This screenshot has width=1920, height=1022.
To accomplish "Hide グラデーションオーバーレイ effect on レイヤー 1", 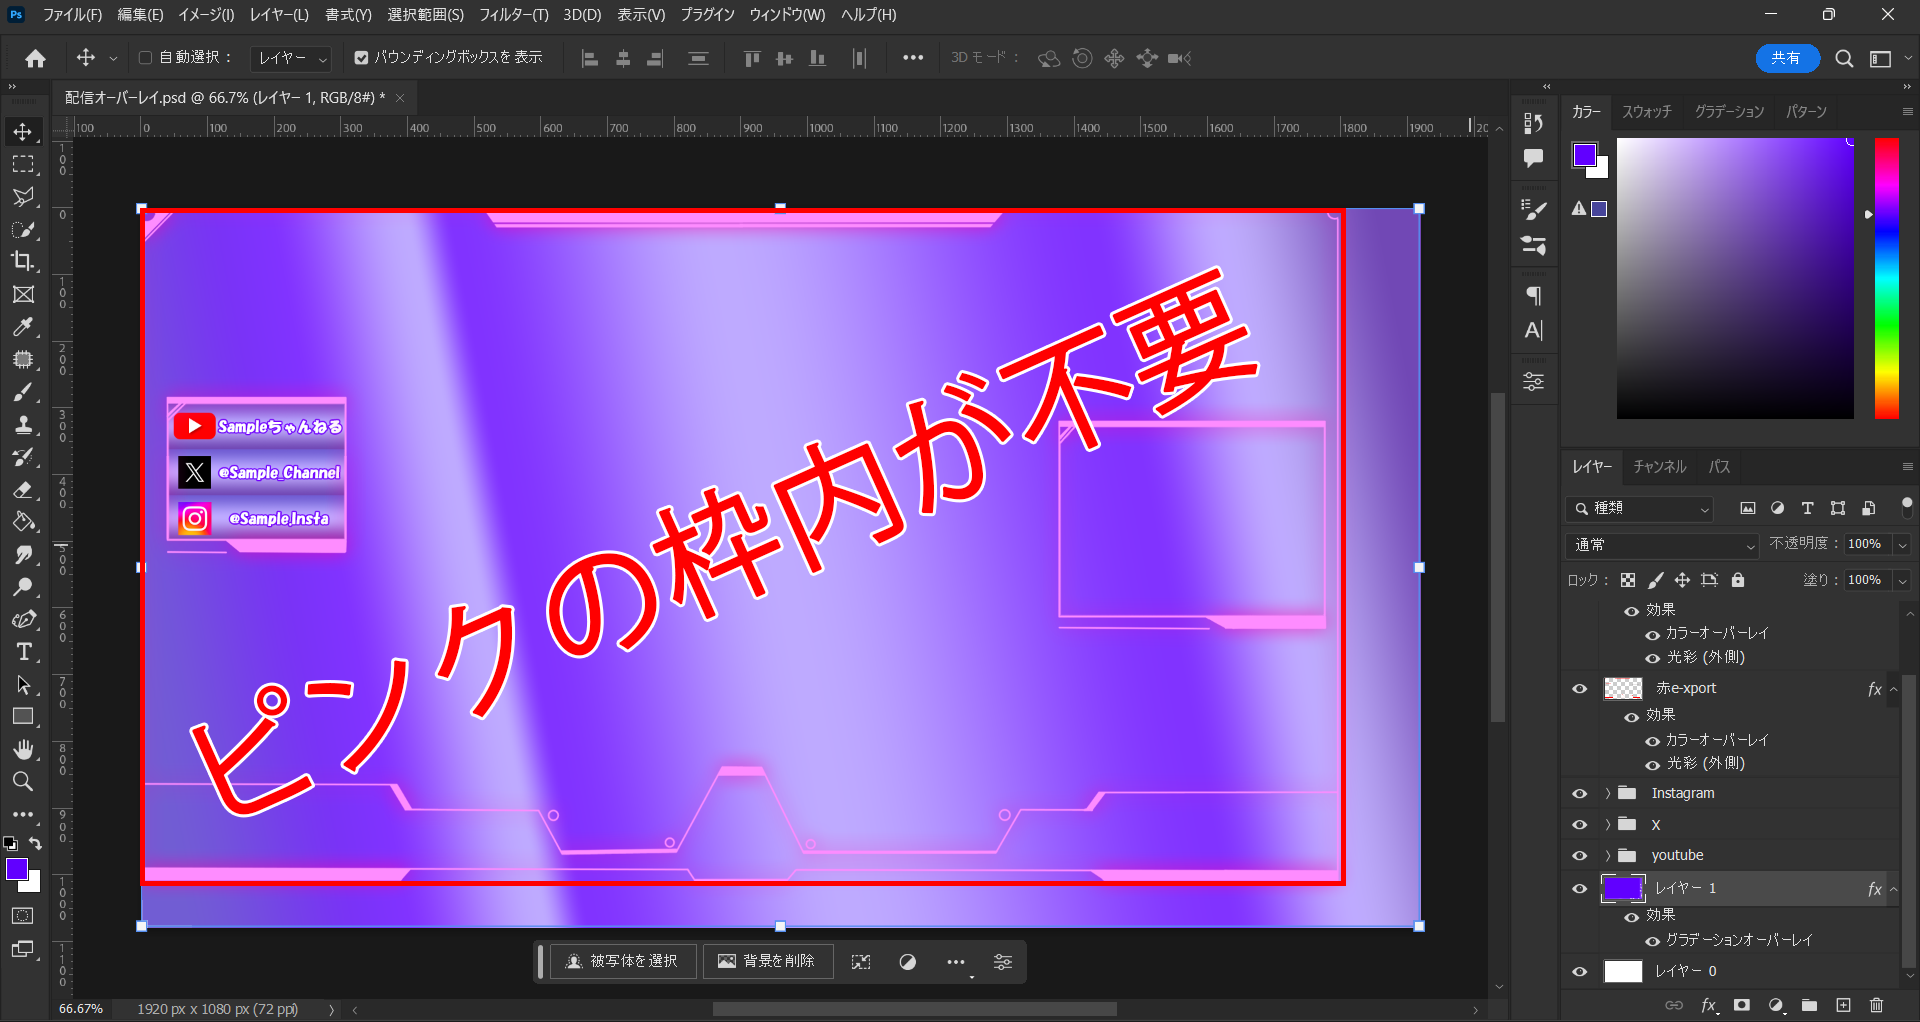I will [1653, 940].
